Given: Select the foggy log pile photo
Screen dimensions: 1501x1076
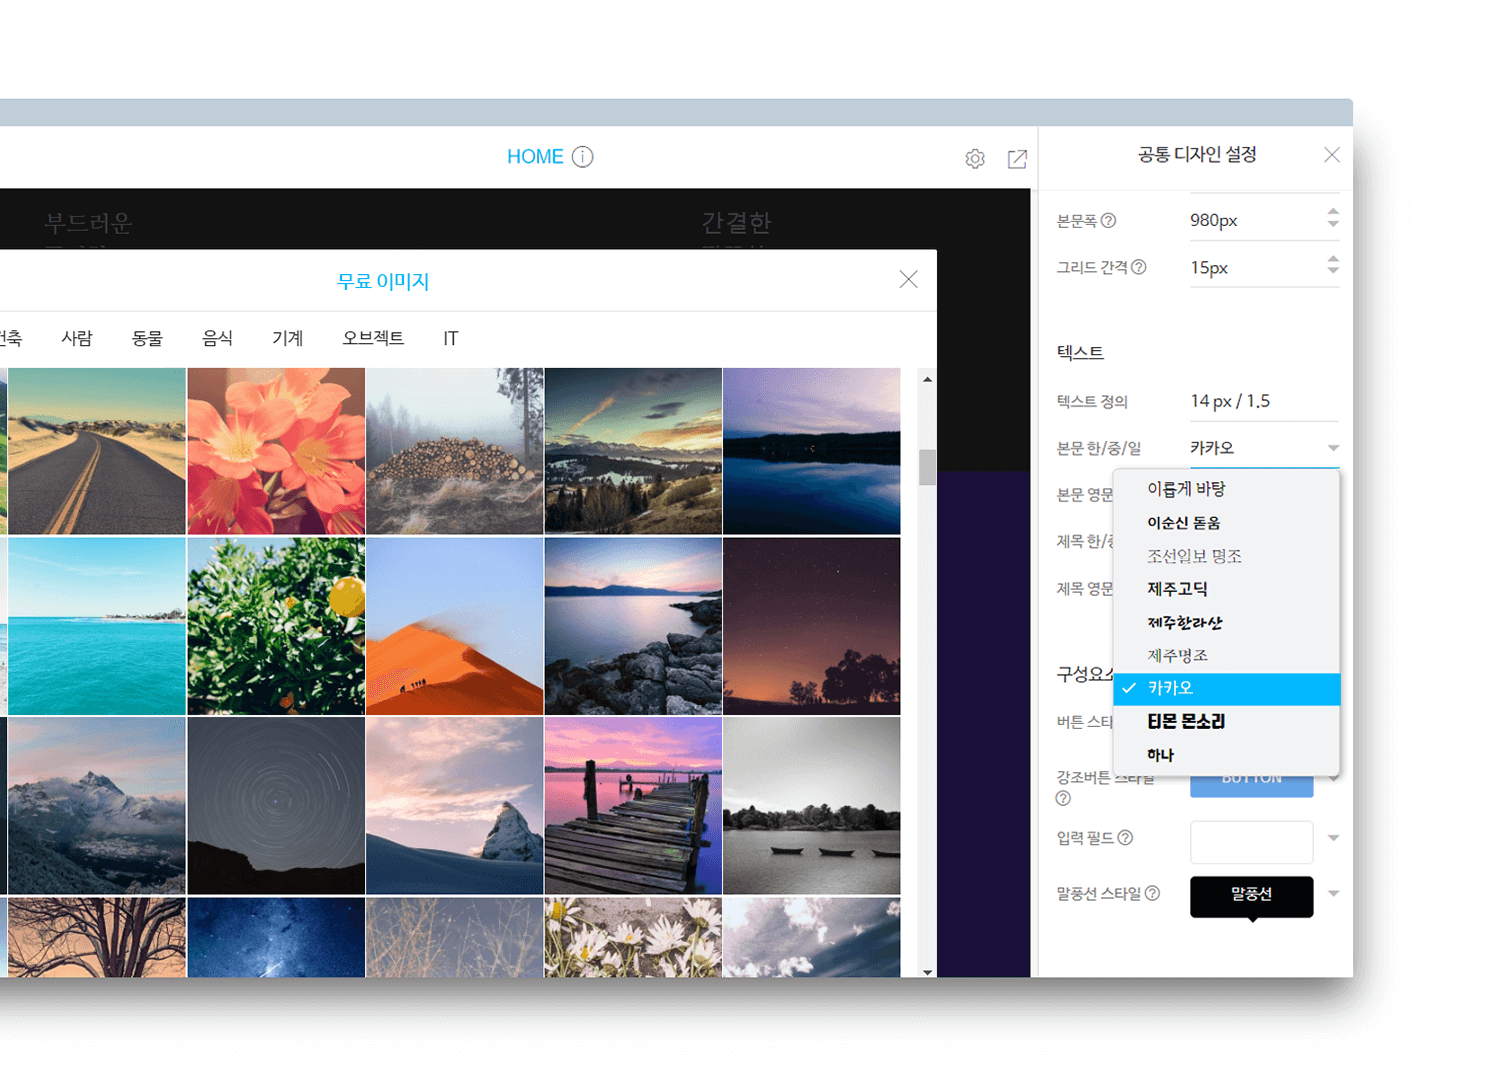Looking at the screenshot, I should point(455,451).
